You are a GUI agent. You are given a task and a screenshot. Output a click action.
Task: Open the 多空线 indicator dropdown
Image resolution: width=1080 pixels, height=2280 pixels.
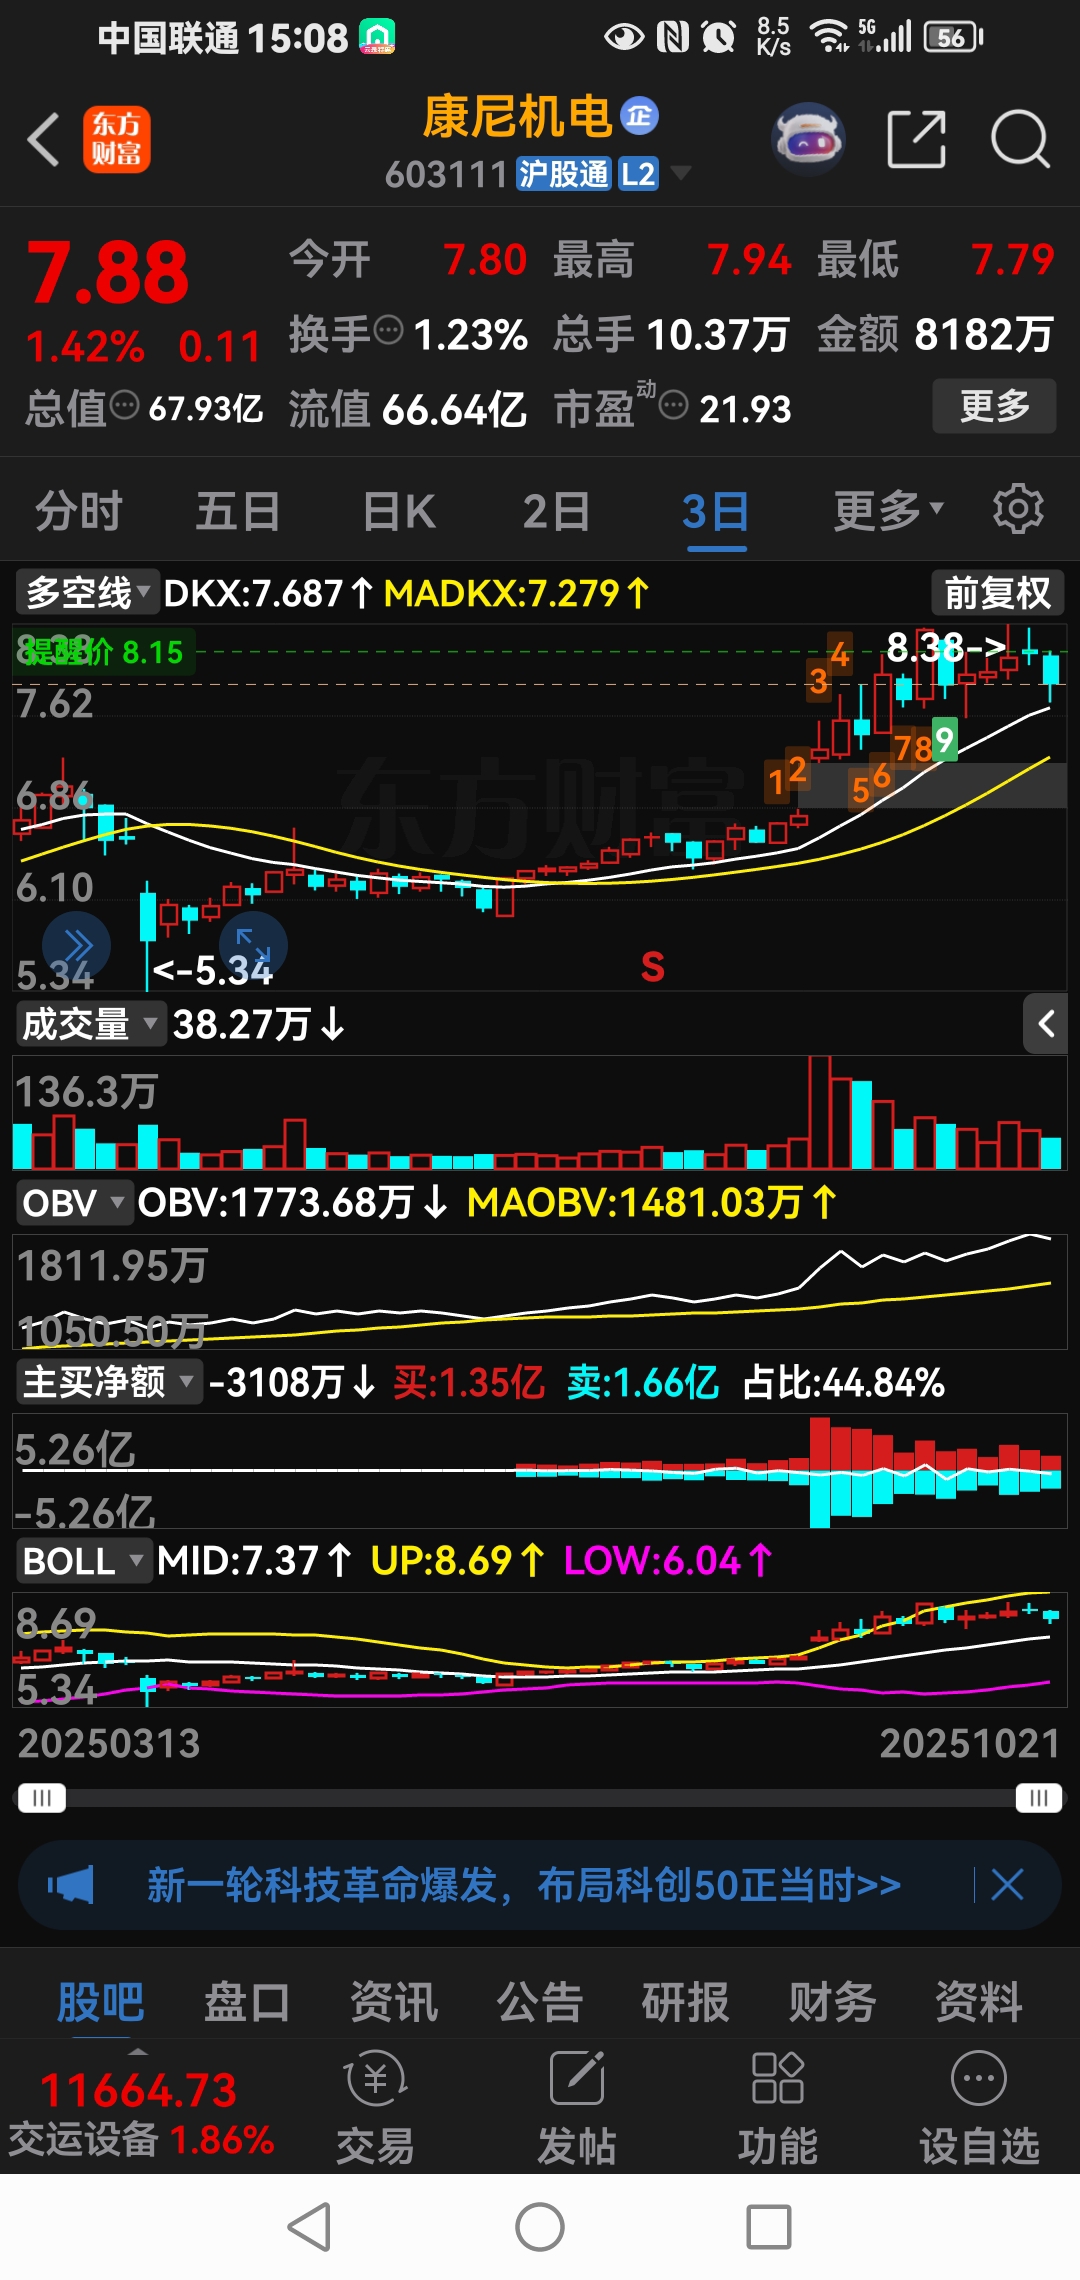pos(87,593)
